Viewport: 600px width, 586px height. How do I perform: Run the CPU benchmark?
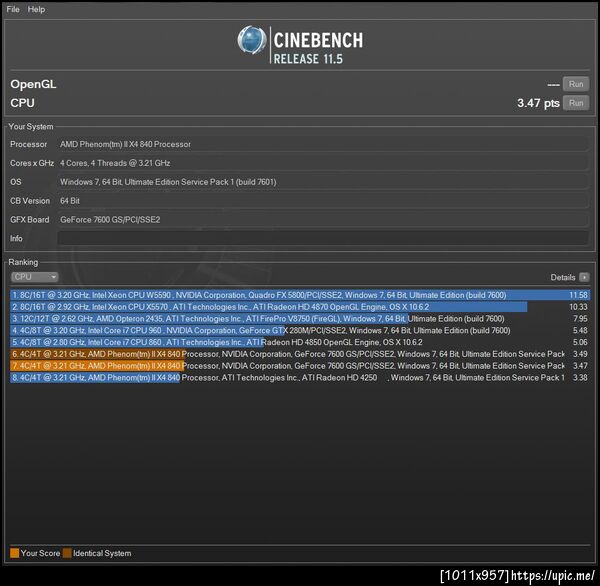576,103
